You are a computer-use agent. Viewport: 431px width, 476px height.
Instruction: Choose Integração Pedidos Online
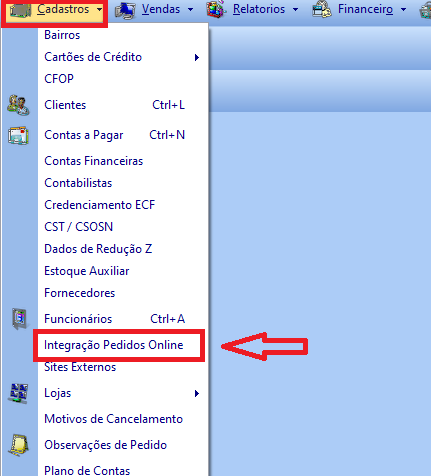114,345
